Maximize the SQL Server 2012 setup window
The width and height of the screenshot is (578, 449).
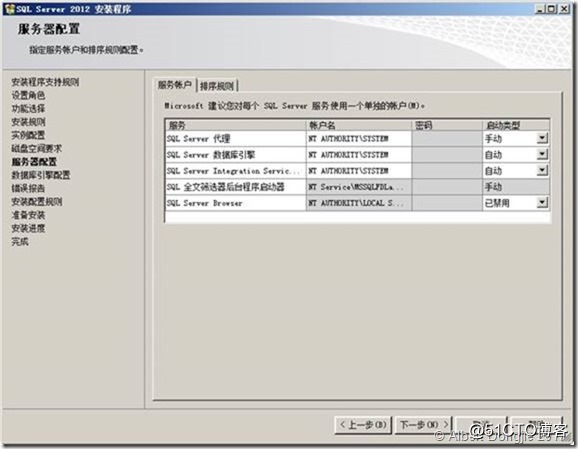551,9
